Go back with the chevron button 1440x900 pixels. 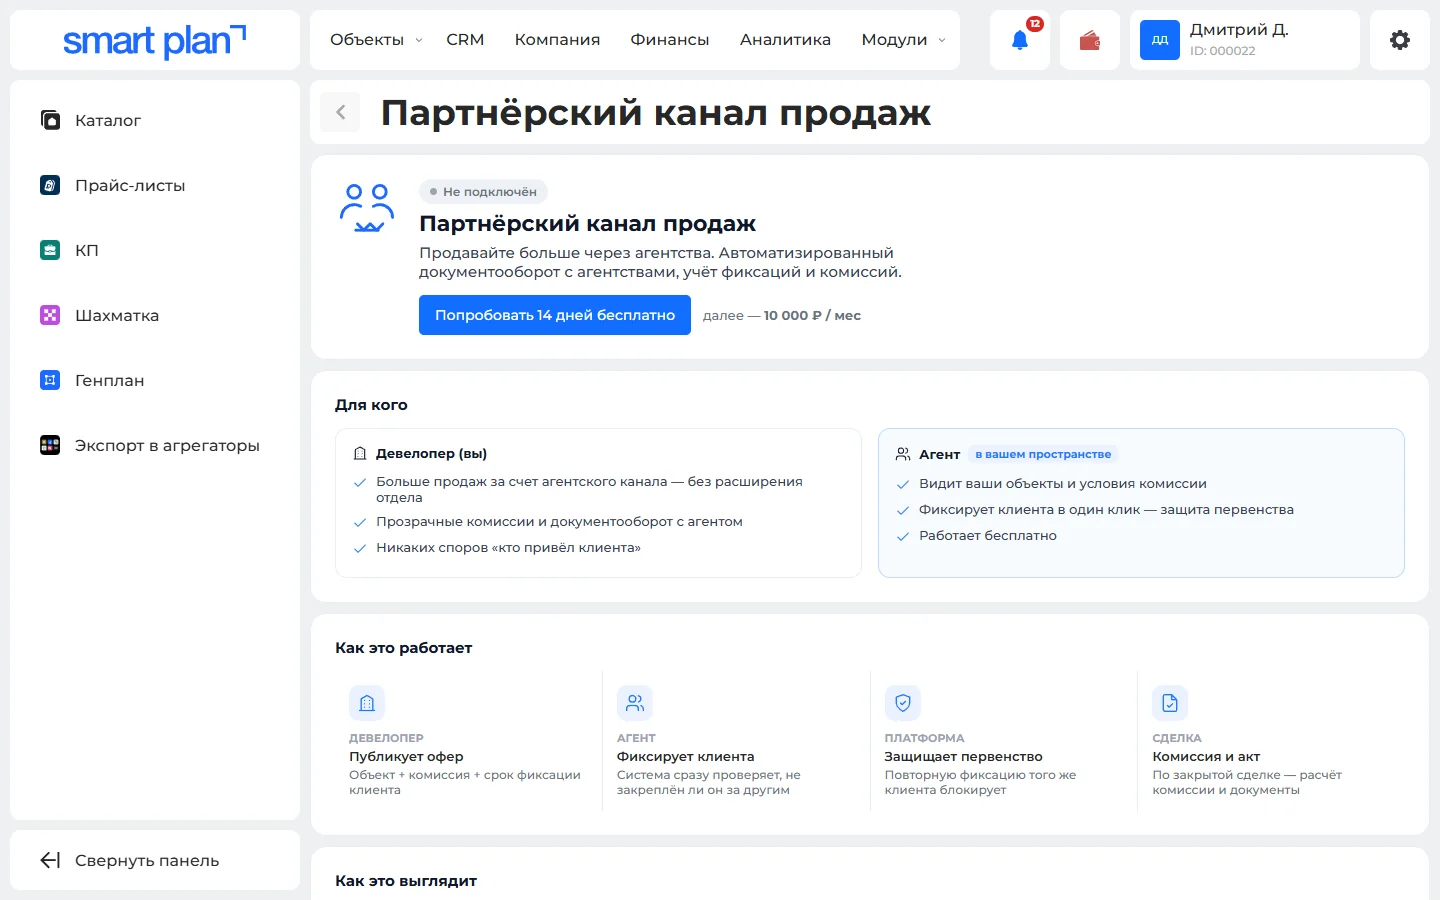pos(340,112)
